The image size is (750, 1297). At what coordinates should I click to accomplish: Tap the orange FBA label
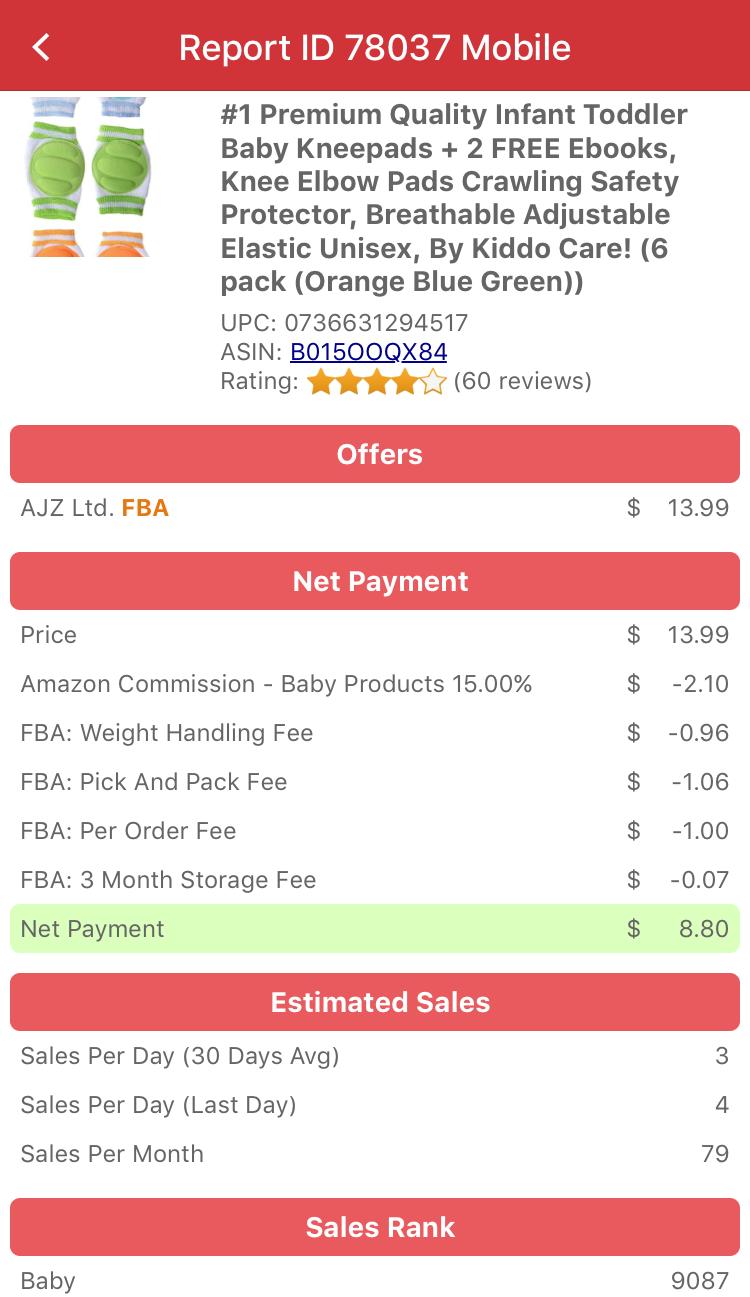tap(145, 508)
